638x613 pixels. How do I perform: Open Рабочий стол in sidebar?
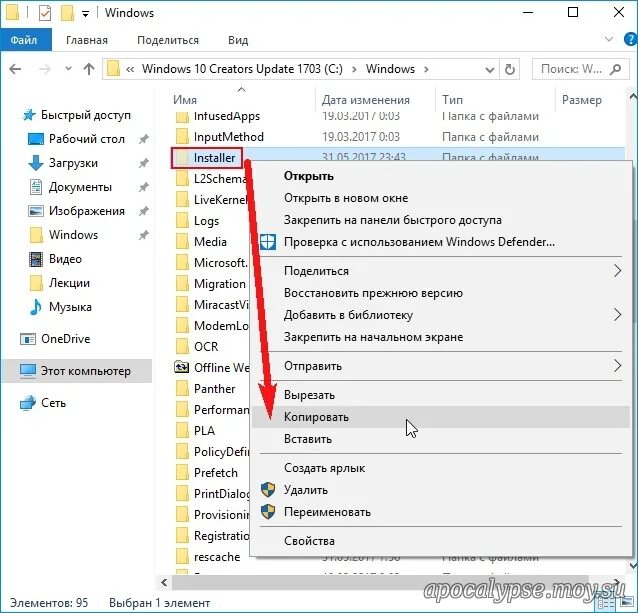pos(87,139)
